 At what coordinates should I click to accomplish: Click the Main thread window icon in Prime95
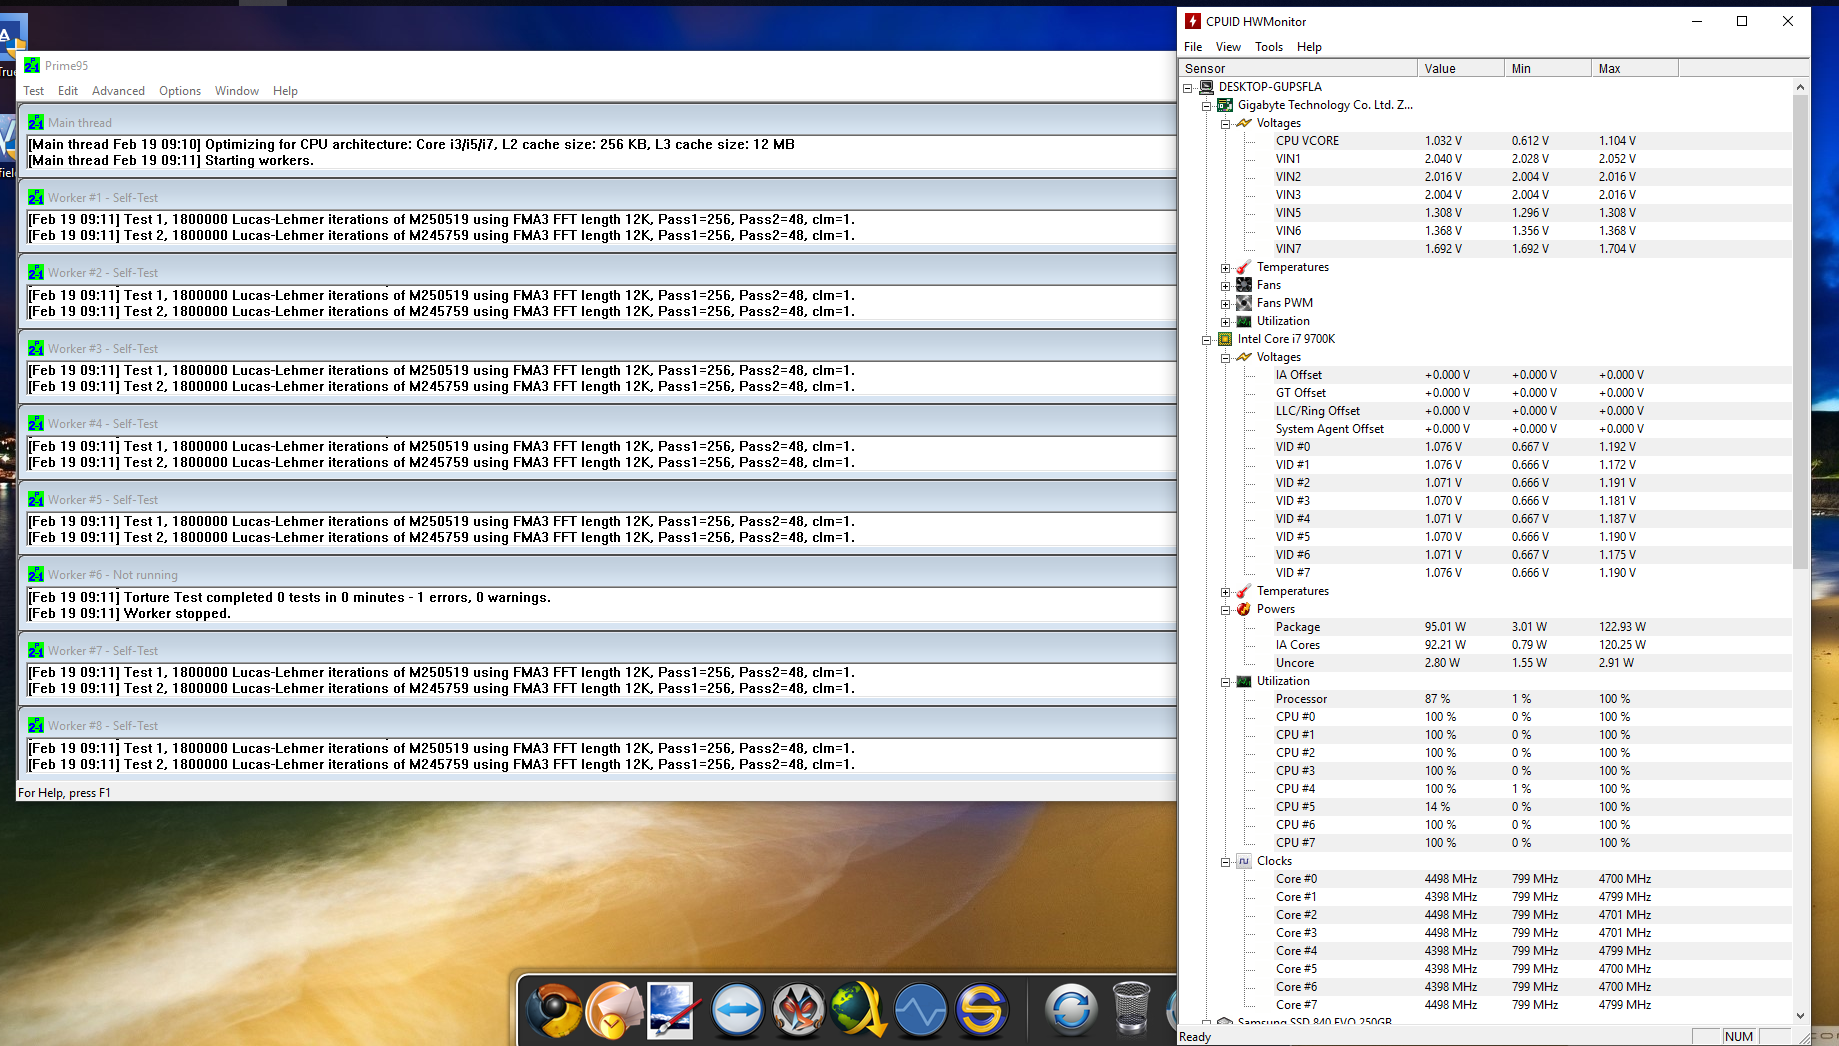click(36, 122)
